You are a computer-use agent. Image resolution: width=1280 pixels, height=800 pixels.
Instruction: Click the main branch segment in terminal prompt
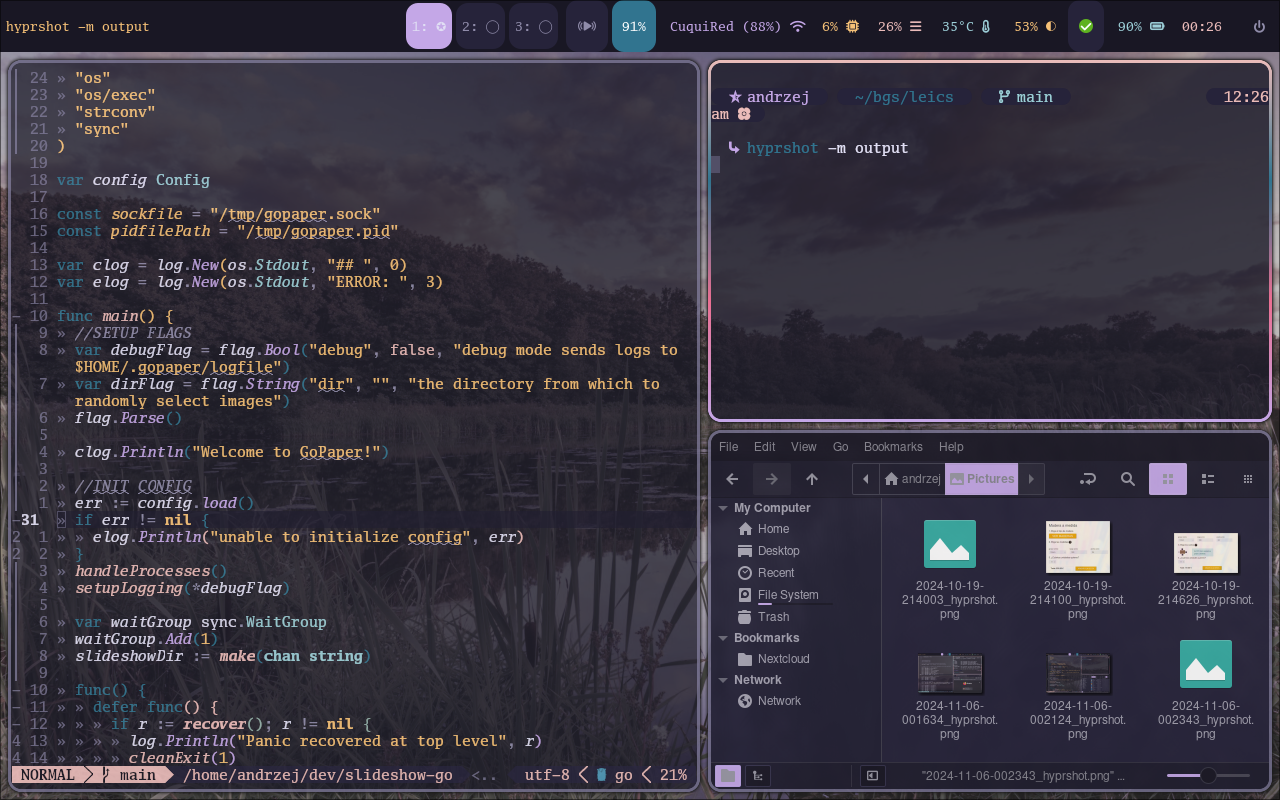pyautogui.click(x=1025, y=97)
